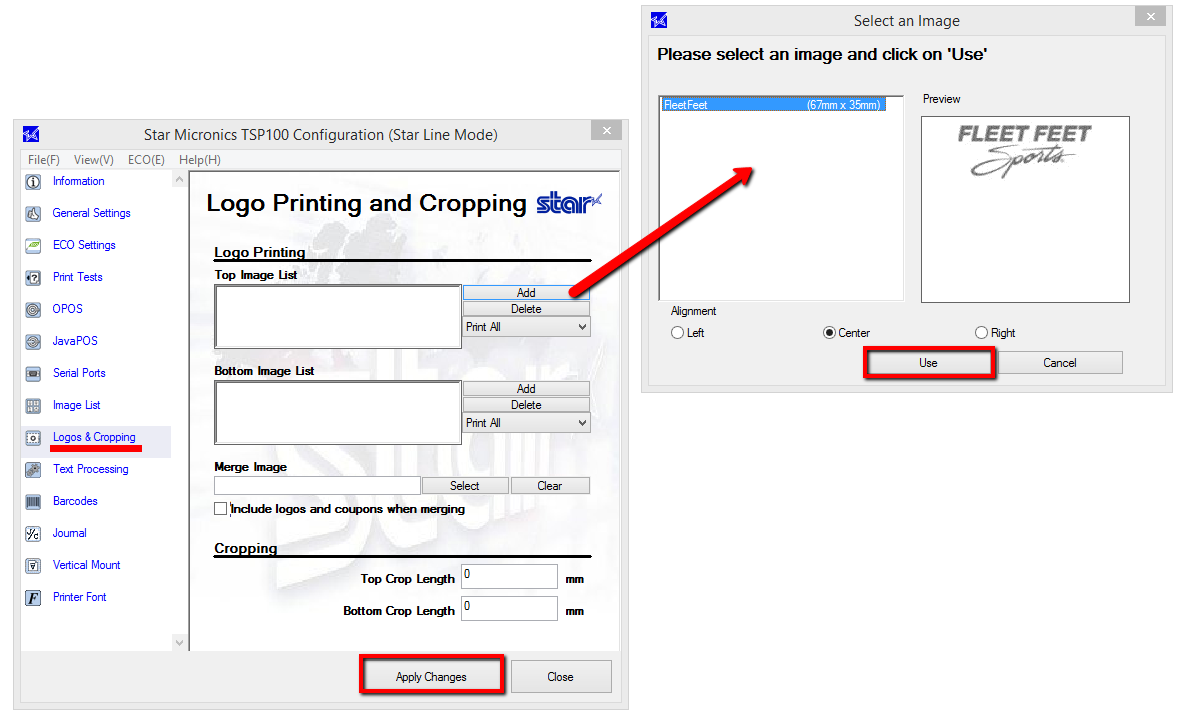Click the Serial Ports icon

[33, 373]
